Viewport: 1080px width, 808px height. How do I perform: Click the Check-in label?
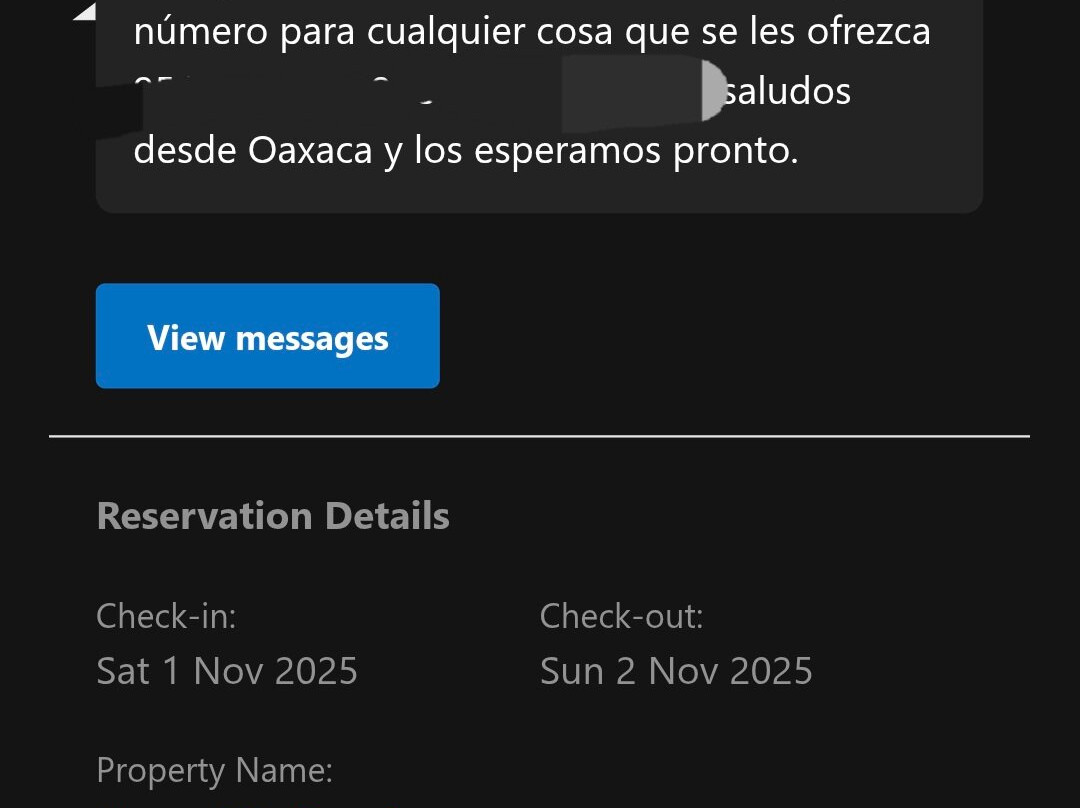coord(166,616)
